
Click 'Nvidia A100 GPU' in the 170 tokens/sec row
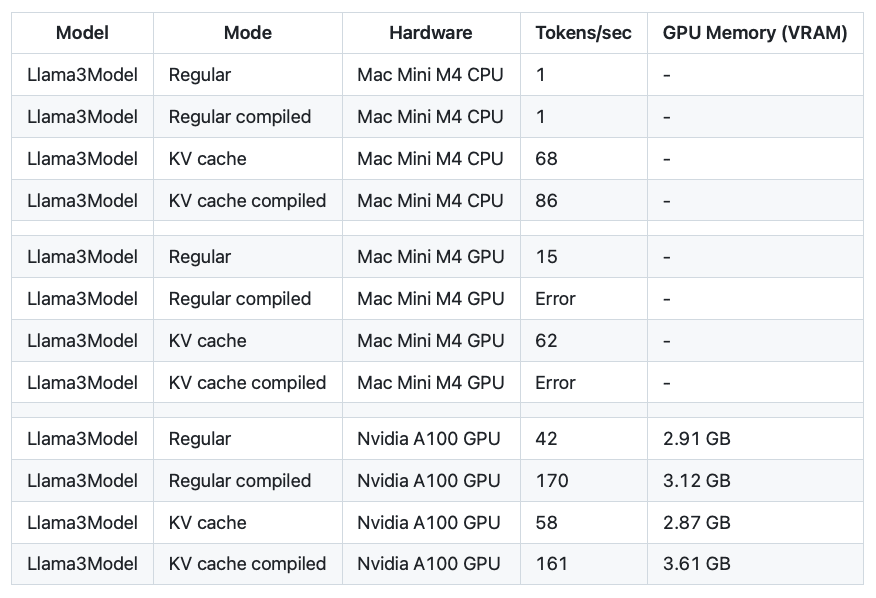pyautogui.click(x=429, y=481)
